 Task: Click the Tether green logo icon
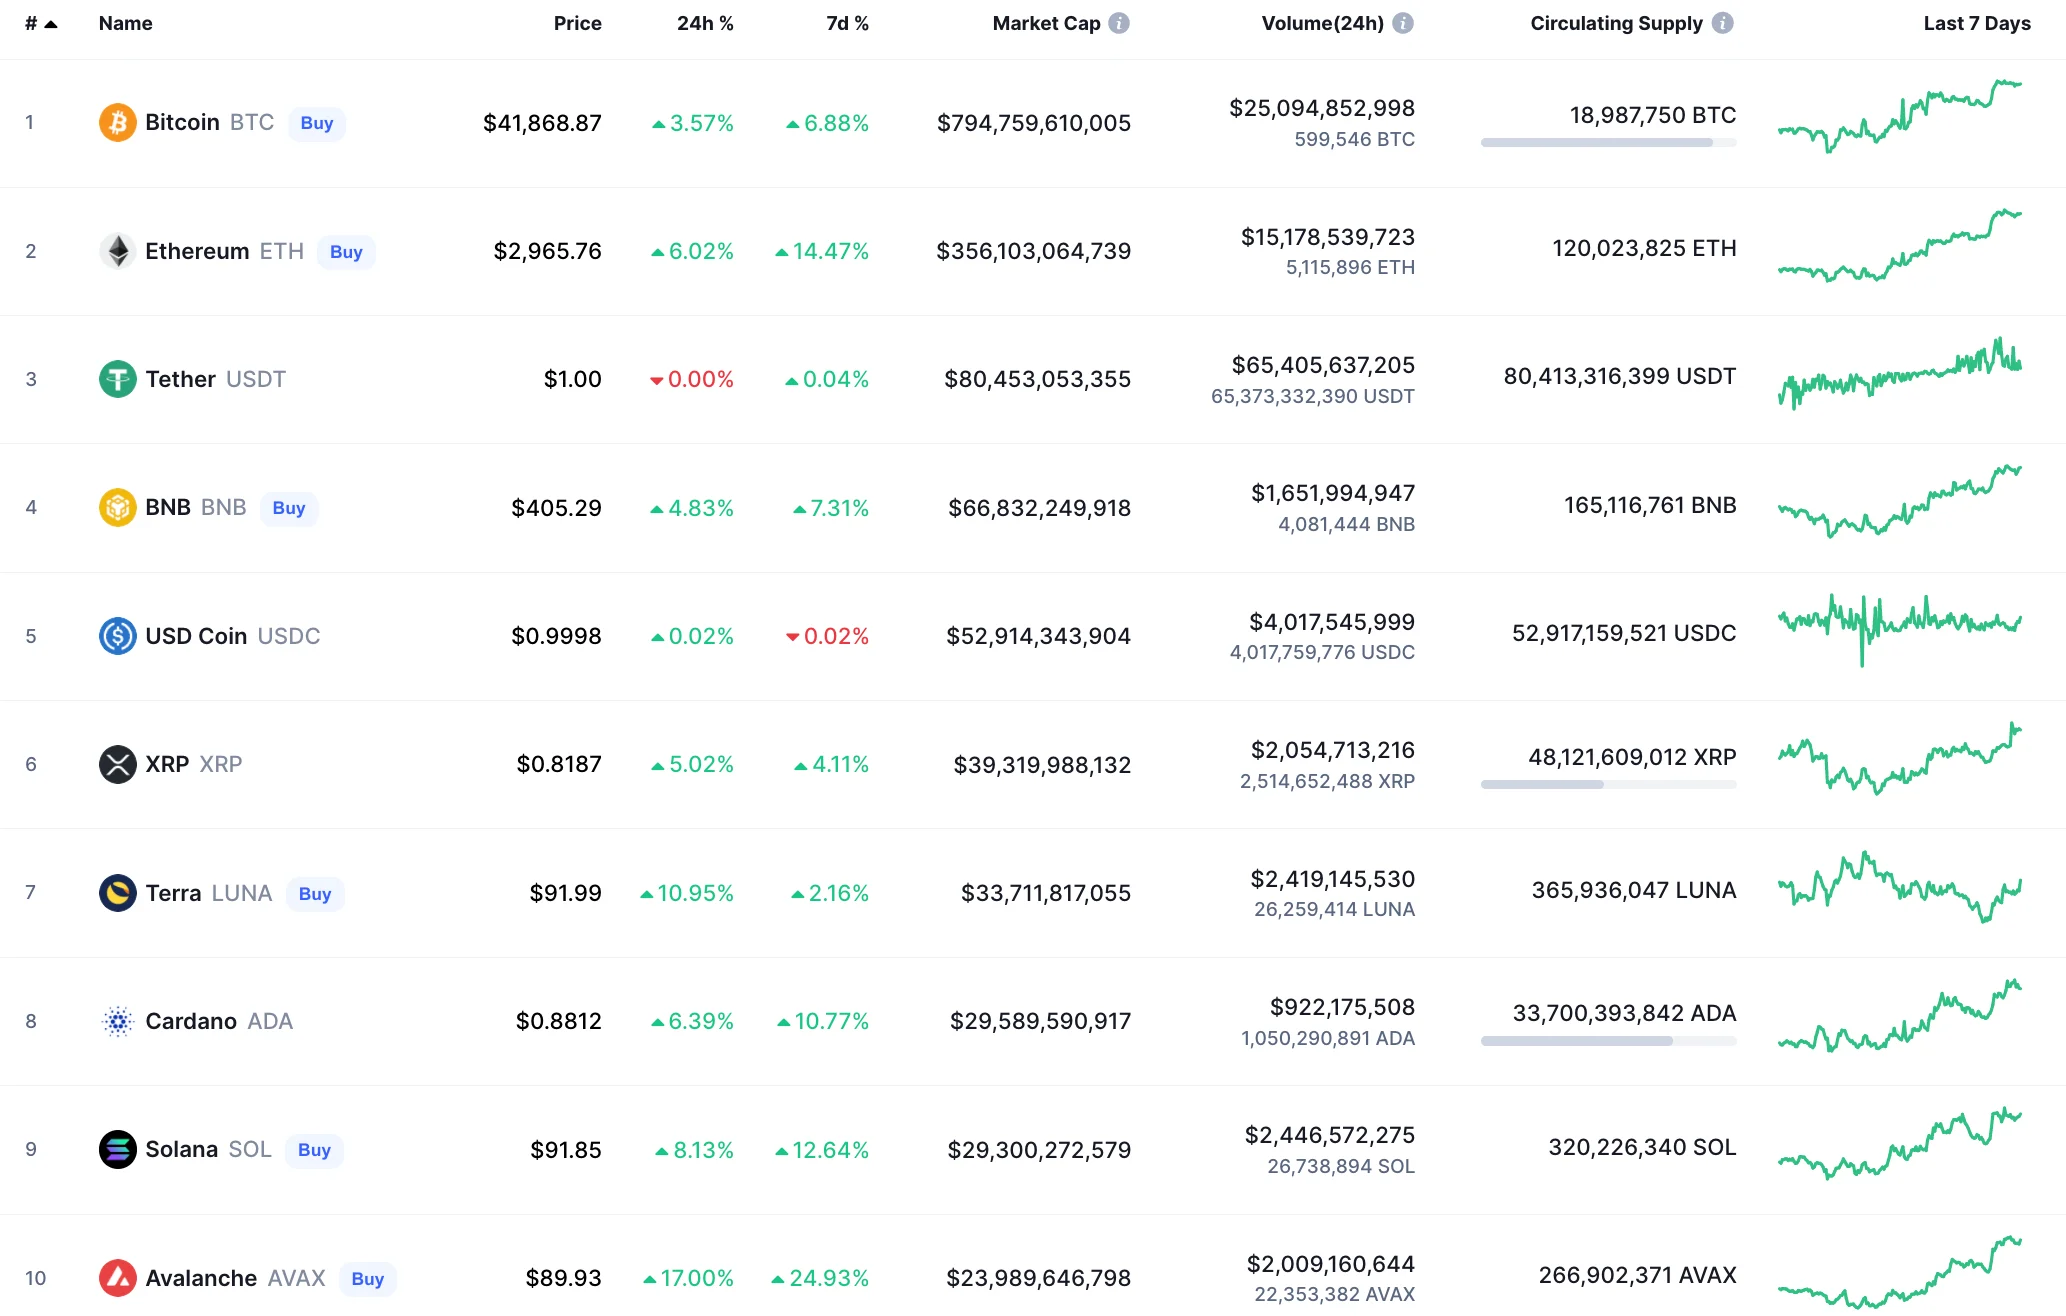[x=117, y=379]
